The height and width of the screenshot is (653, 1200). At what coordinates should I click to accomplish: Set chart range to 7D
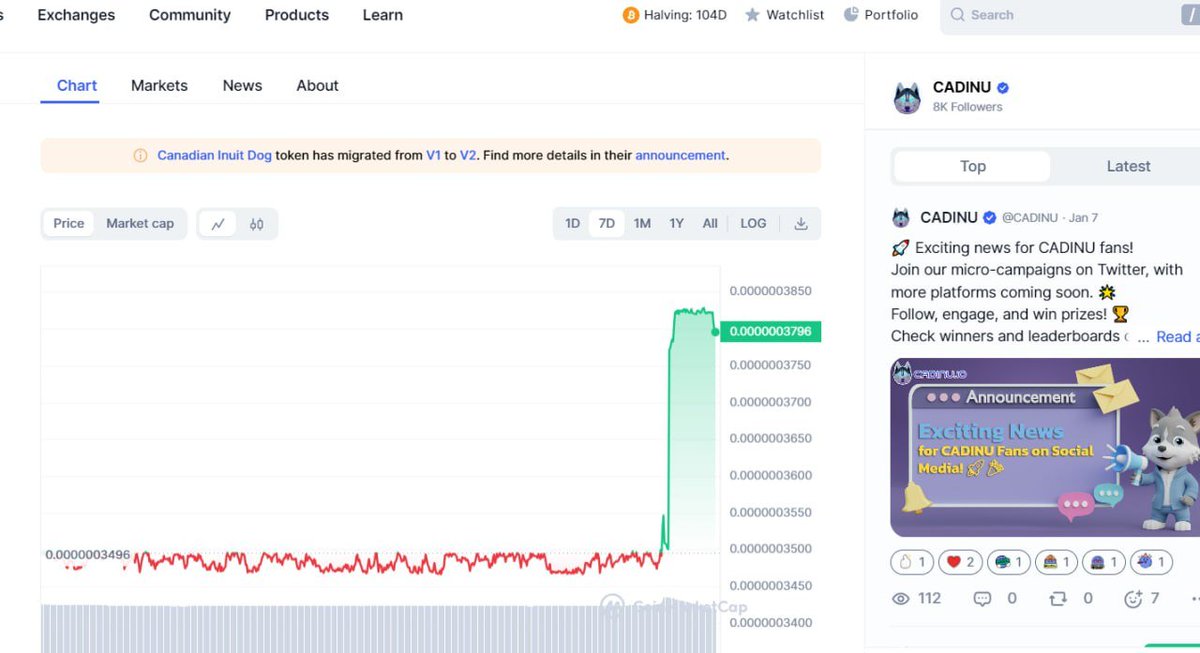607,223
